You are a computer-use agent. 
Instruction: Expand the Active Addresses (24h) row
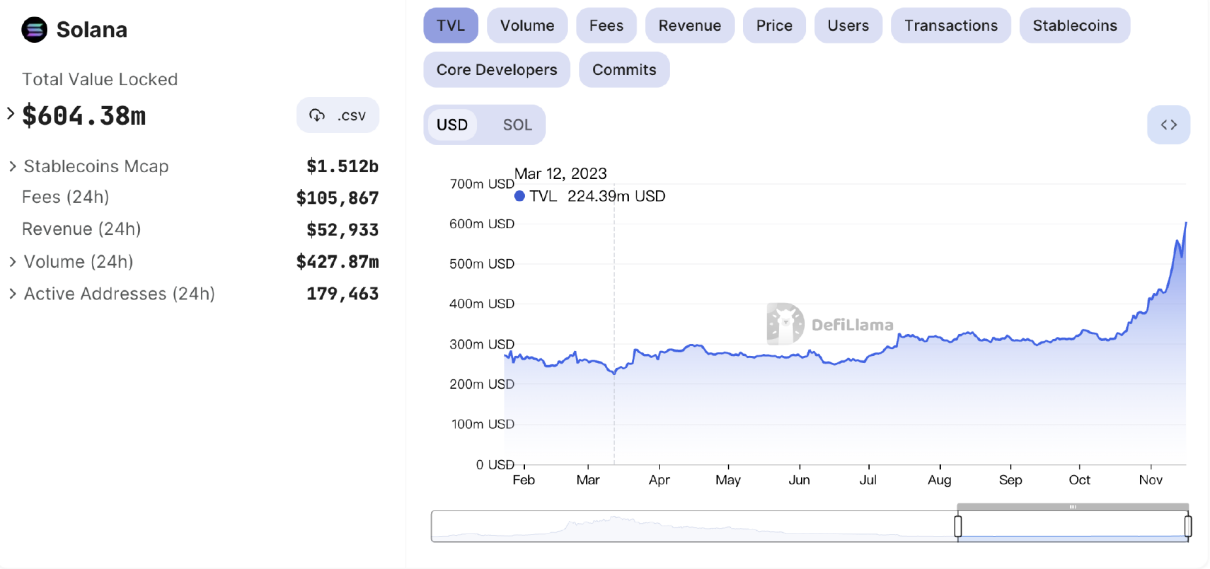click(13, 294)
